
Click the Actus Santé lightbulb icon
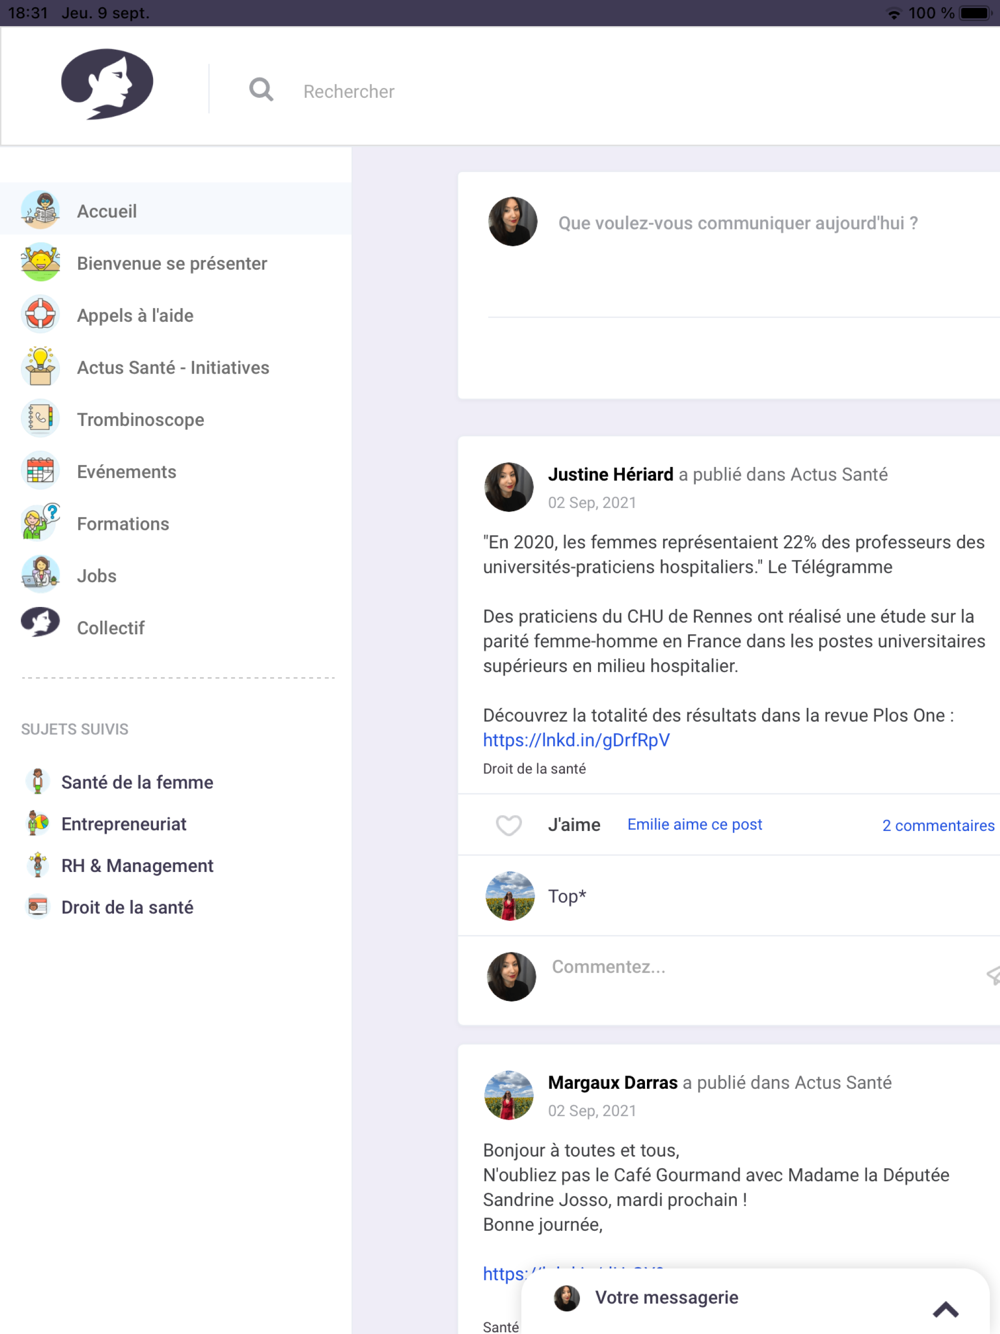pyautogui.click(x=40, y=366)
